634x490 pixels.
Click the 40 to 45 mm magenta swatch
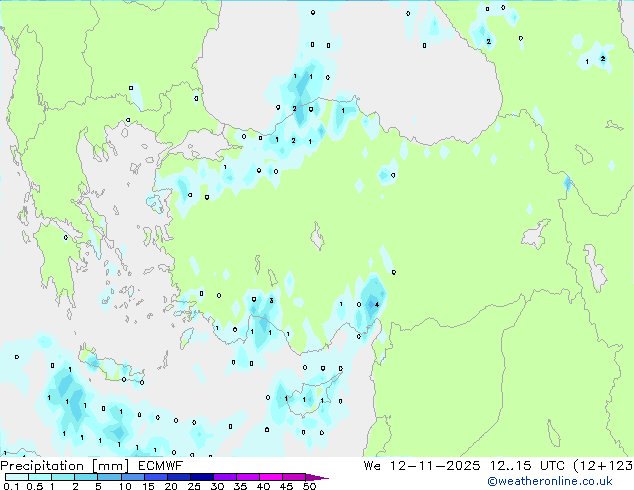point(271,477)
